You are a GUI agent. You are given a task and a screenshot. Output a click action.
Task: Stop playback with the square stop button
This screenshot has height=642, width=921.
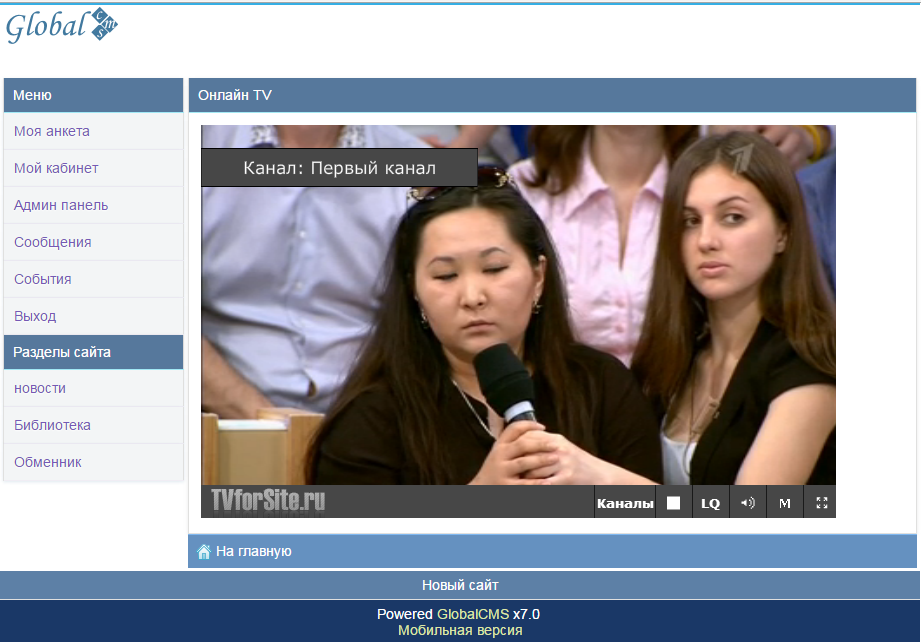point(673,503)
